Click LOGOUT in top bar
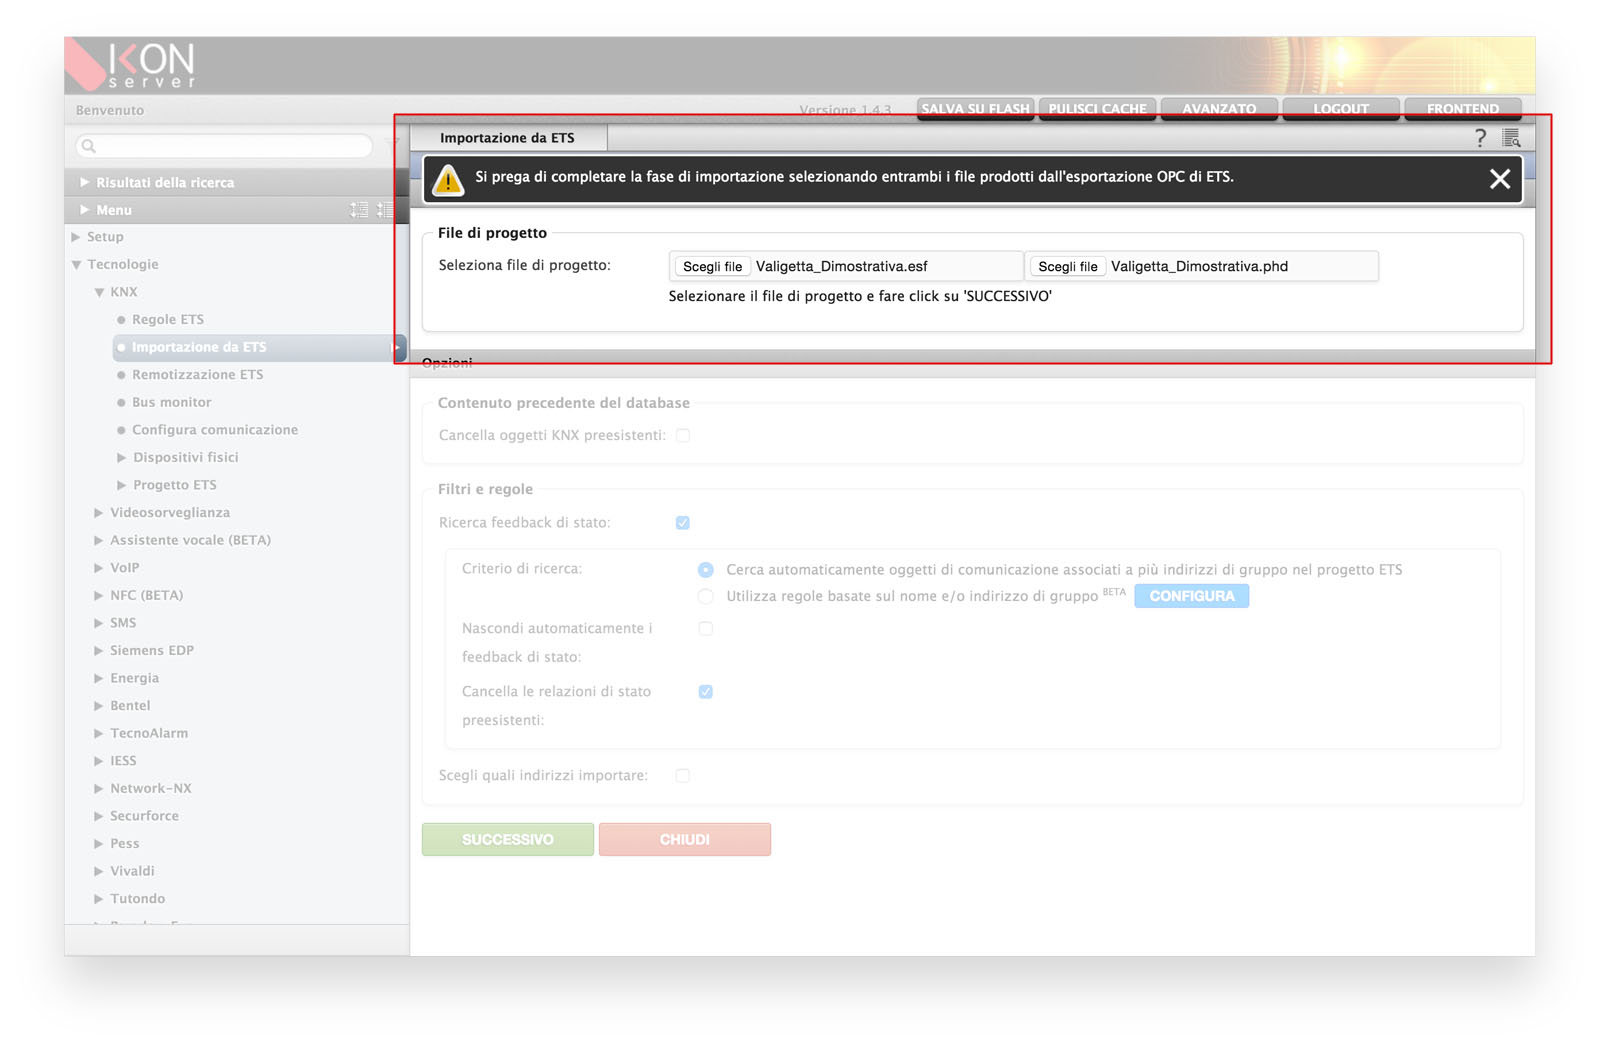1600x1048 pixels. pos(1341,109)
